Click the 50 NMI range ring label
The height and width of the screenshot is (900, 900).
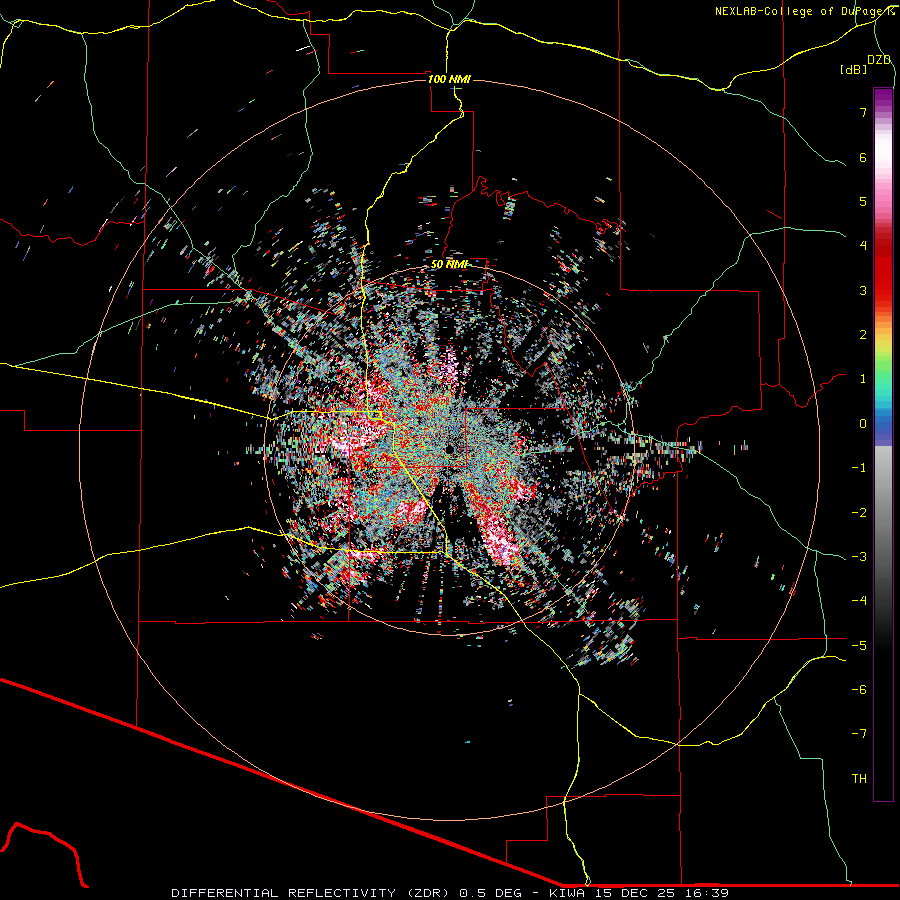[x=449, y=264]
